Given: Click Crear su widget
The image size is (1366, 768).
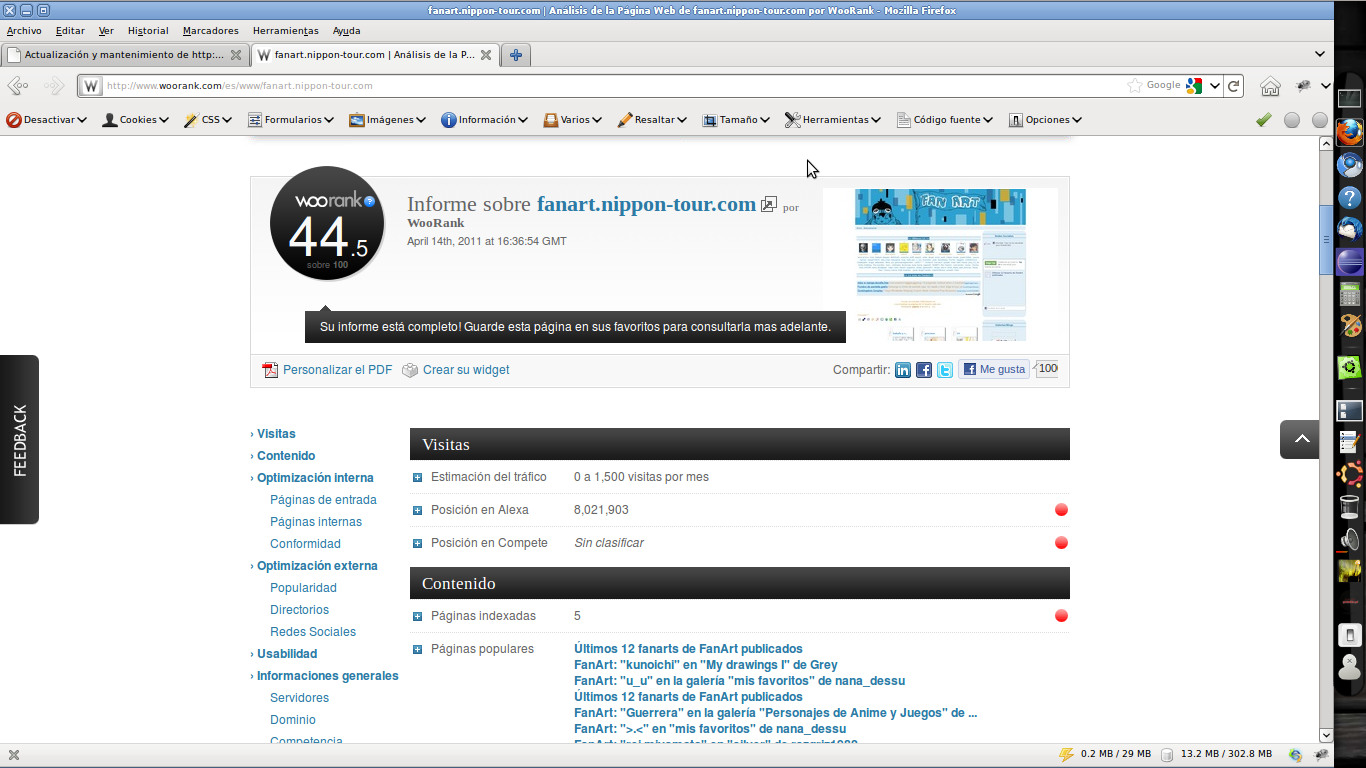Looking at the screenshot, I should coord(456,370).
